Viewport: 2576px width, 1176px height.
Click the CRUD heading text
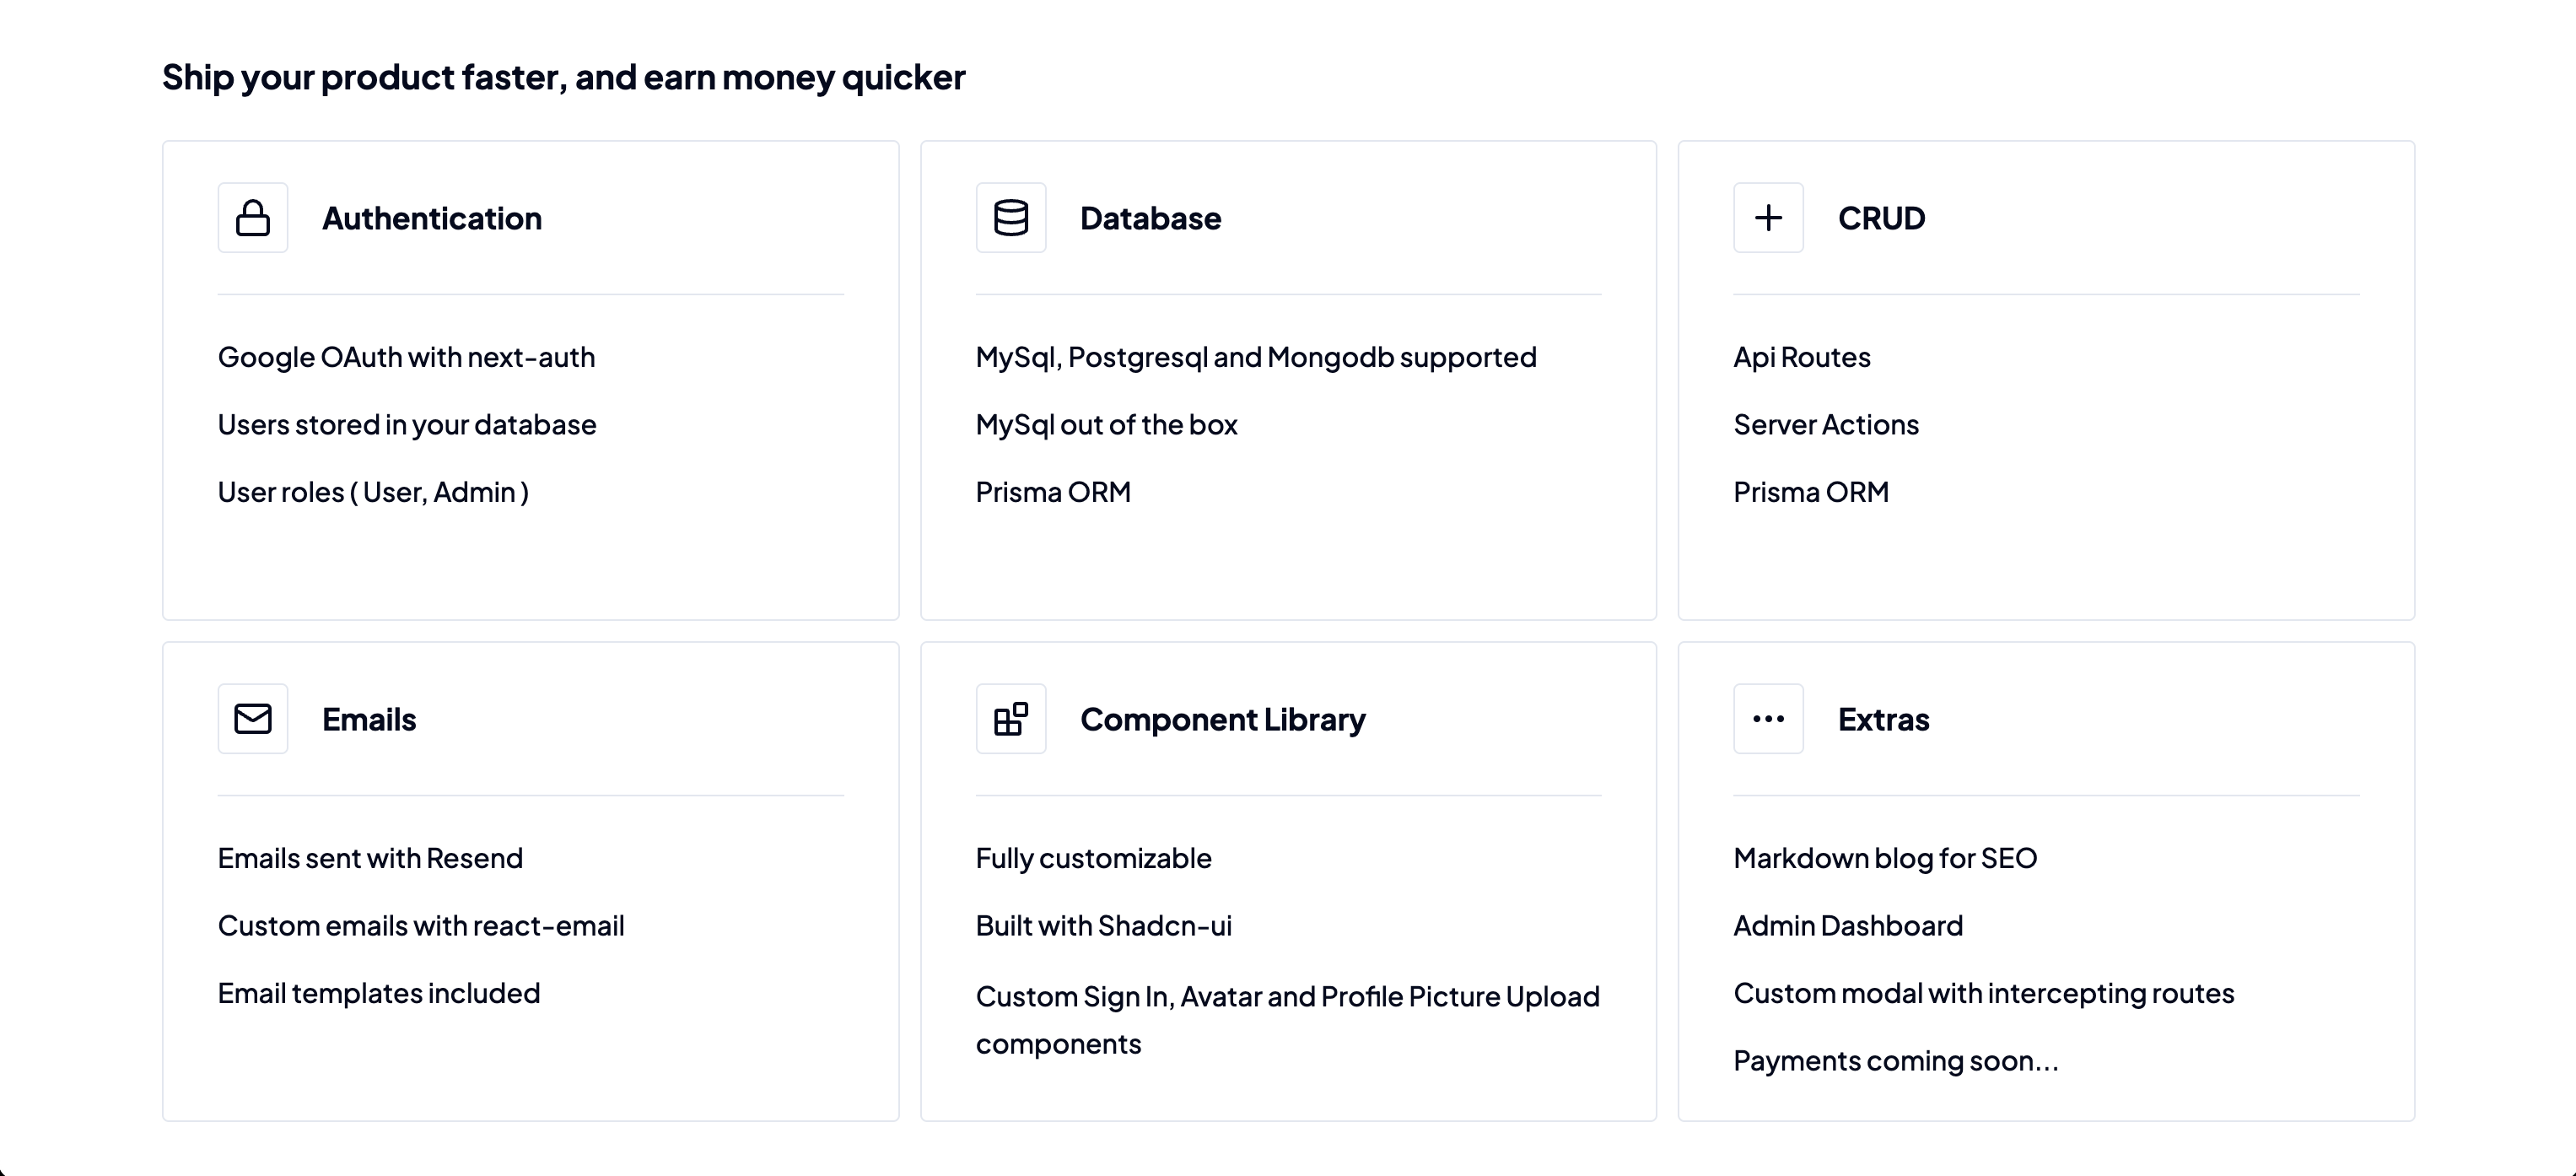pyautogui.click(x=1881, y=218)
